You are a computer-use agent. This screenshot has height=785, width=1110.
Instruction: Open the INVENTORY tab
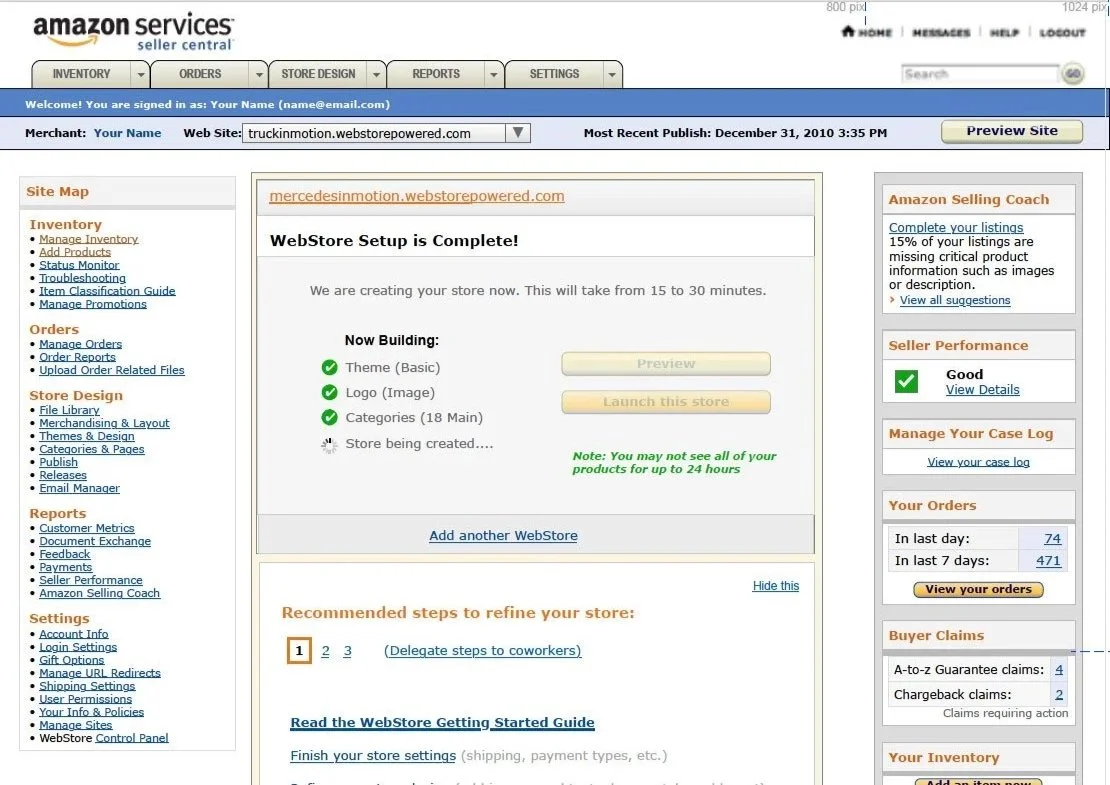pyautogui.click(x=81, y=74)
